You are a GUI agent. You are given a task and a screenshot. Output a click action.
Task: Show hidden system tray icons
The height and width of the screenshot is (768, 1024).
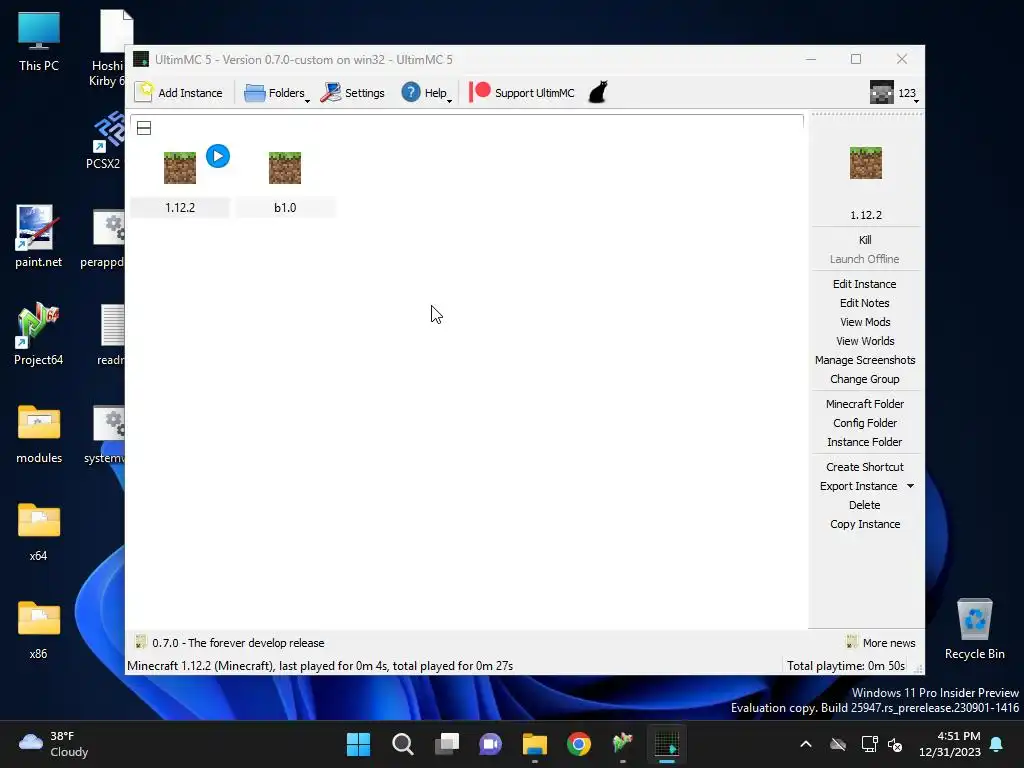[x=806, y=744]
